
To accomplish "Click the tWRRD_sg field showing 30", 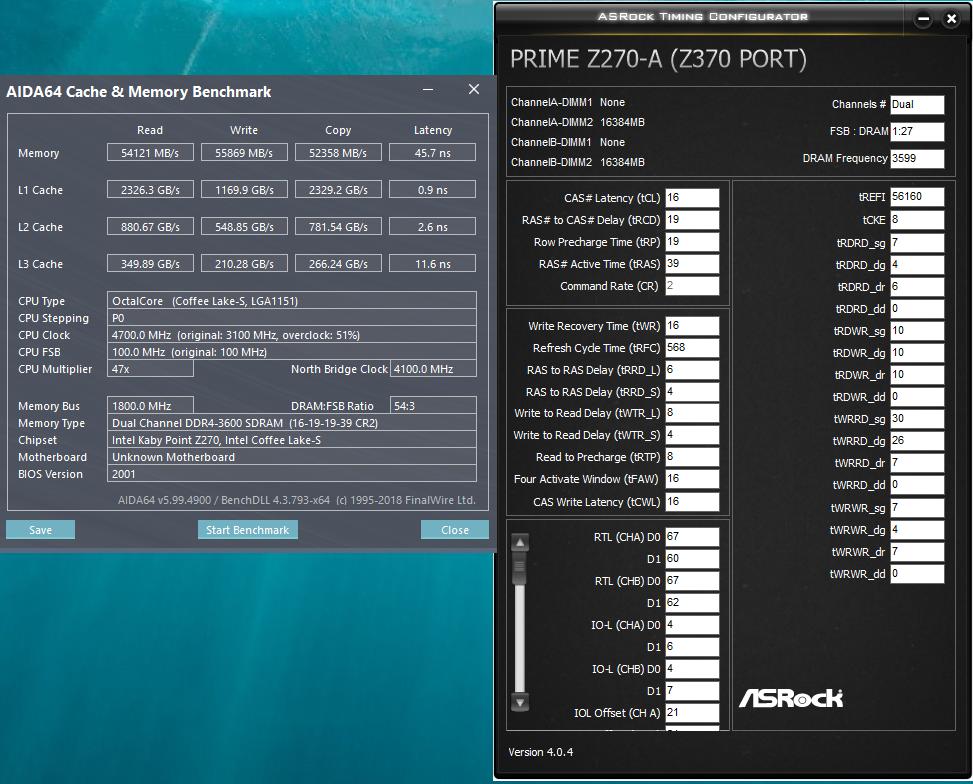I will pyautogui.click(x=917, y=419).
